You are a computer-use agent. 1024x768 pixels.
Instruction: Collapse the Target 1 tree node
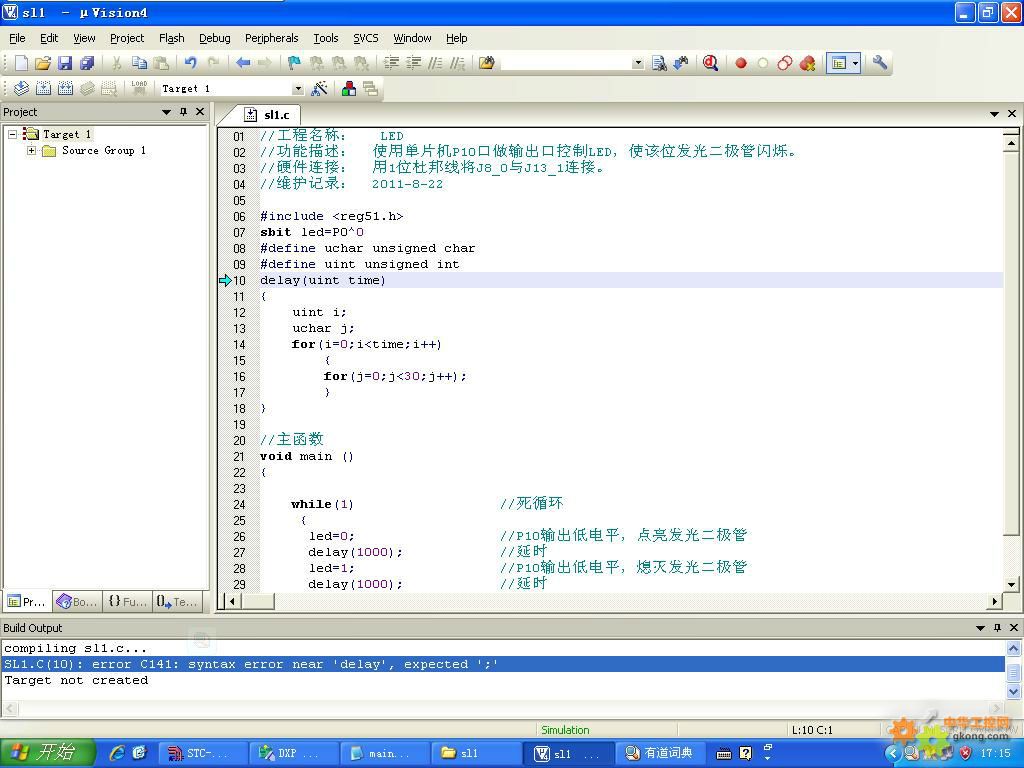point(12,134)
